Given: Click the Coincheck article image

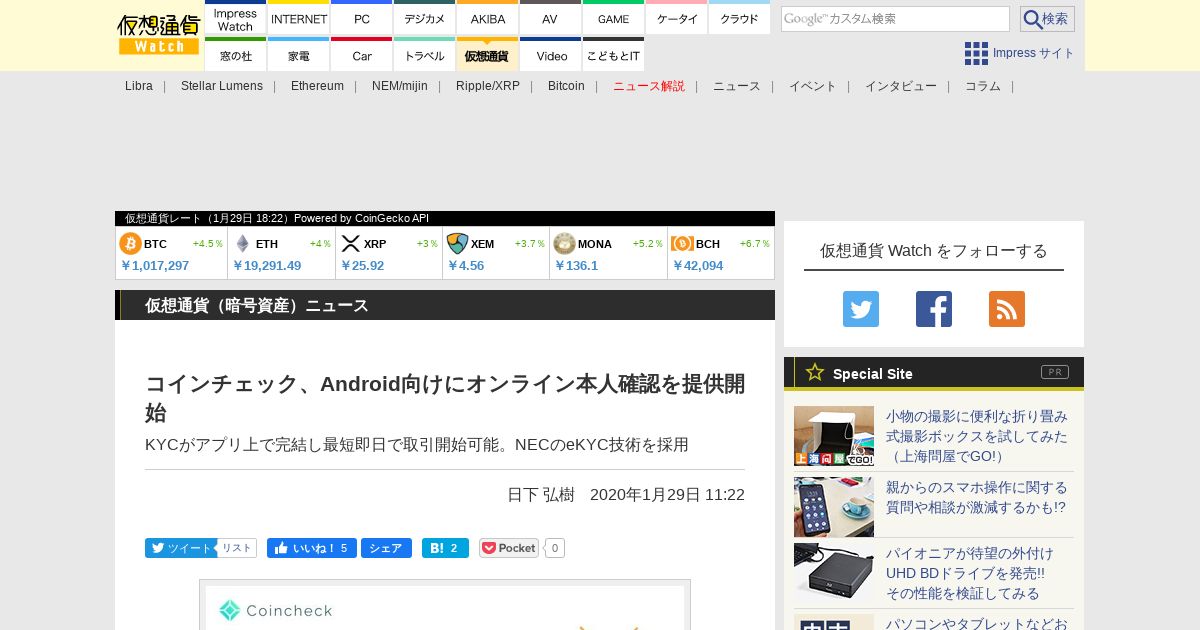Looking at the screenshot, I should [445, 605].
